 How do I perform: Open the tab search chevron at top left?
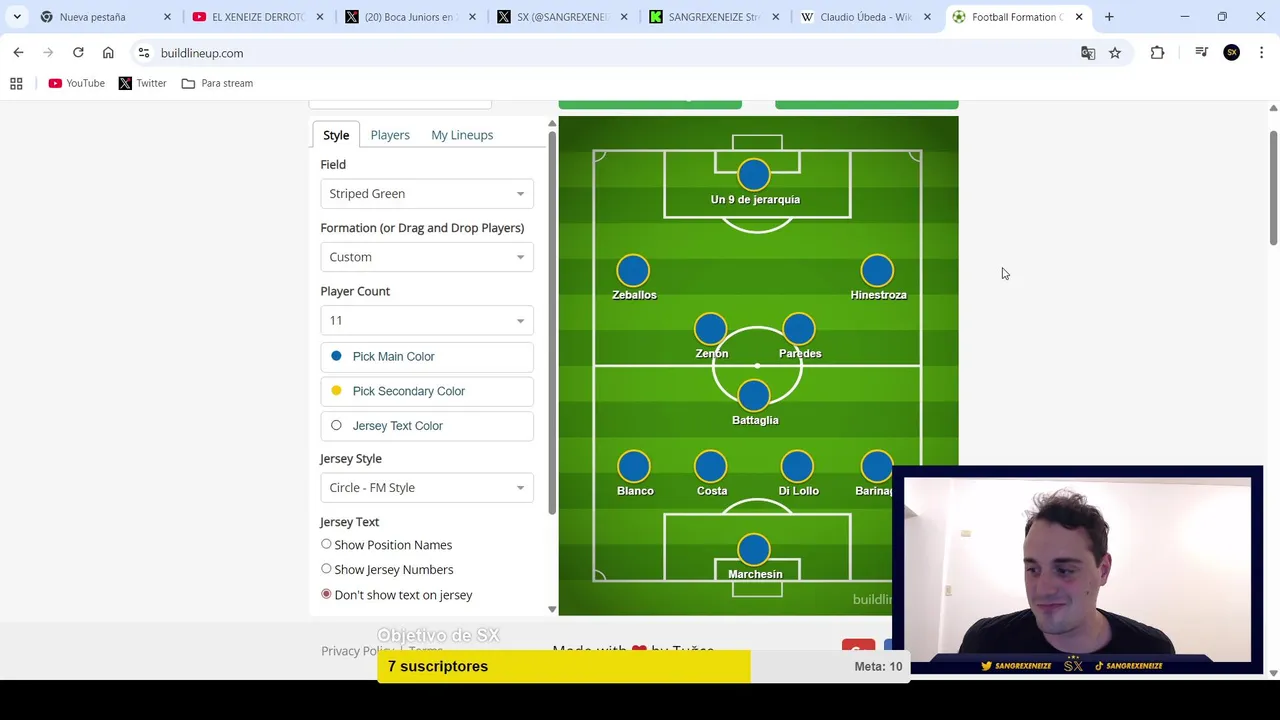17,17
